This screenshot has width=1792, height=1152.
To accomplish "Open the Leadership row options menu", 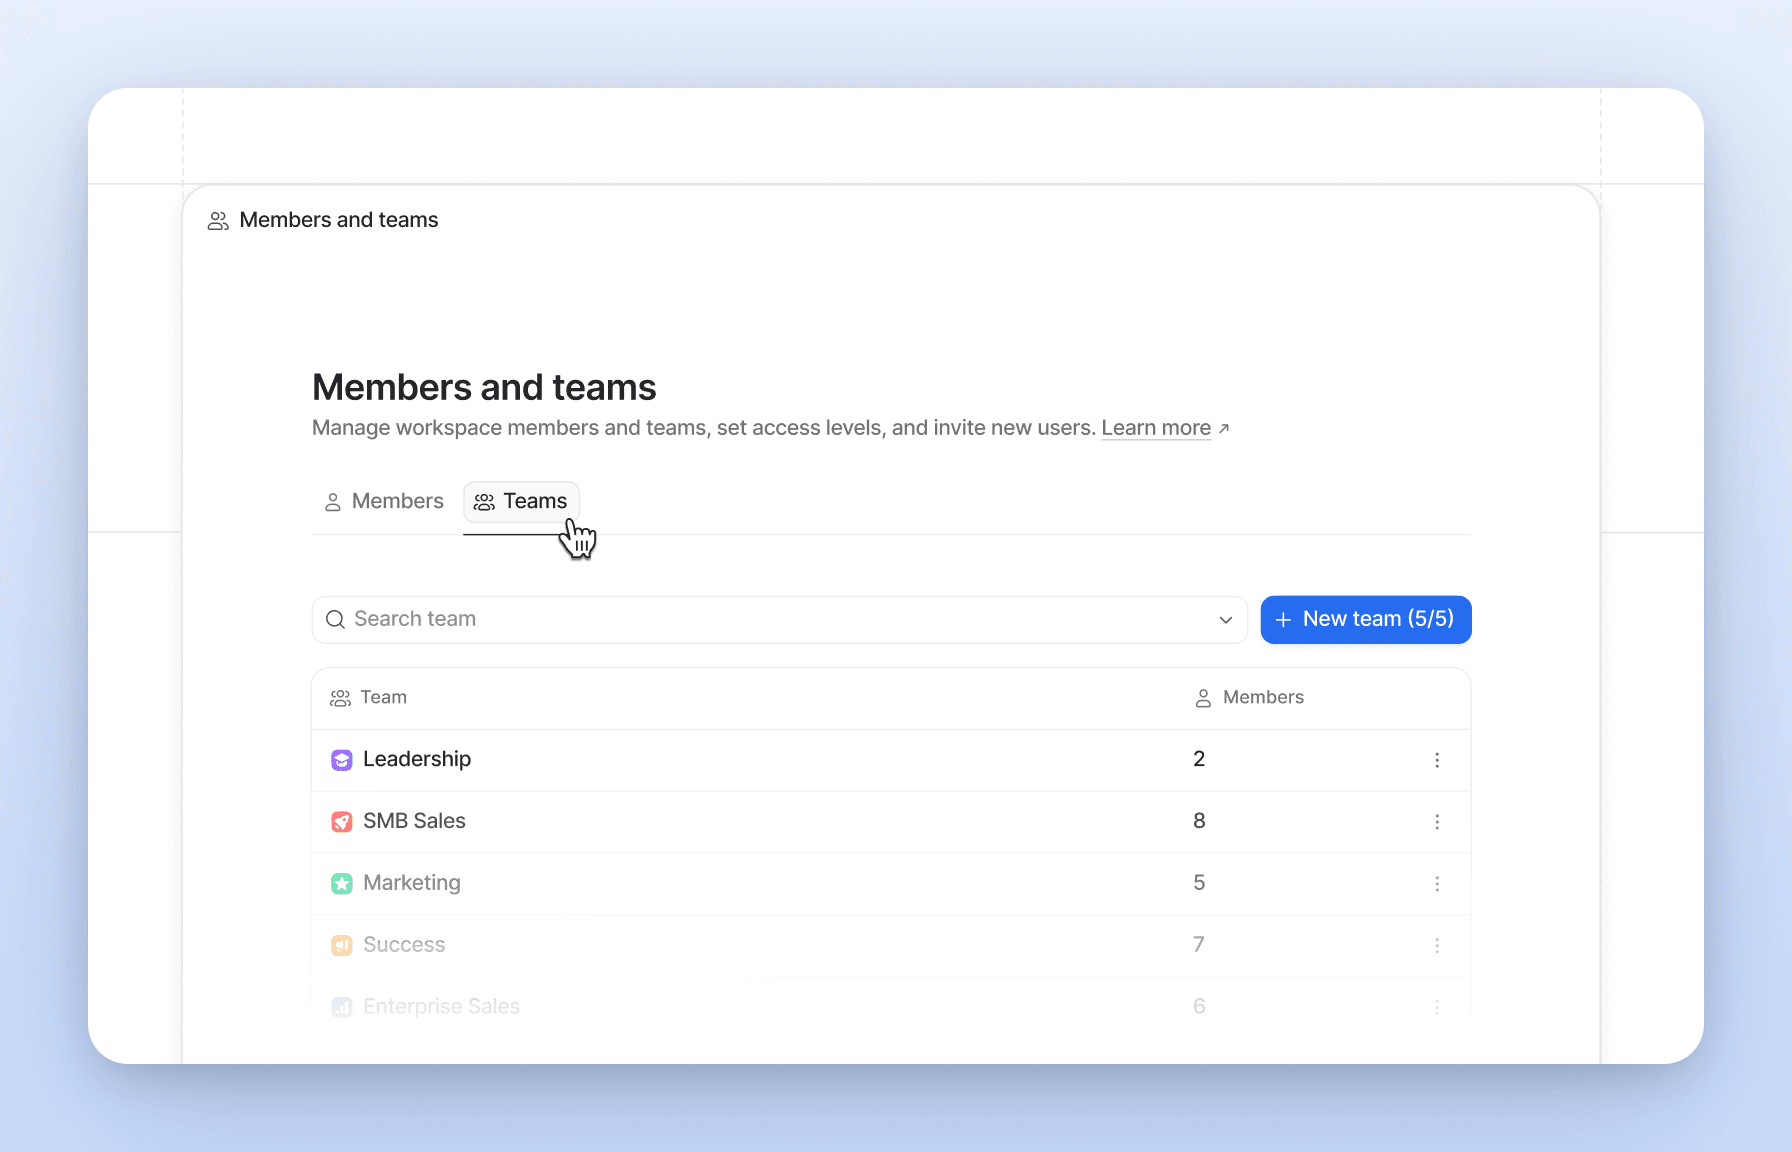I will [1437, 760].
